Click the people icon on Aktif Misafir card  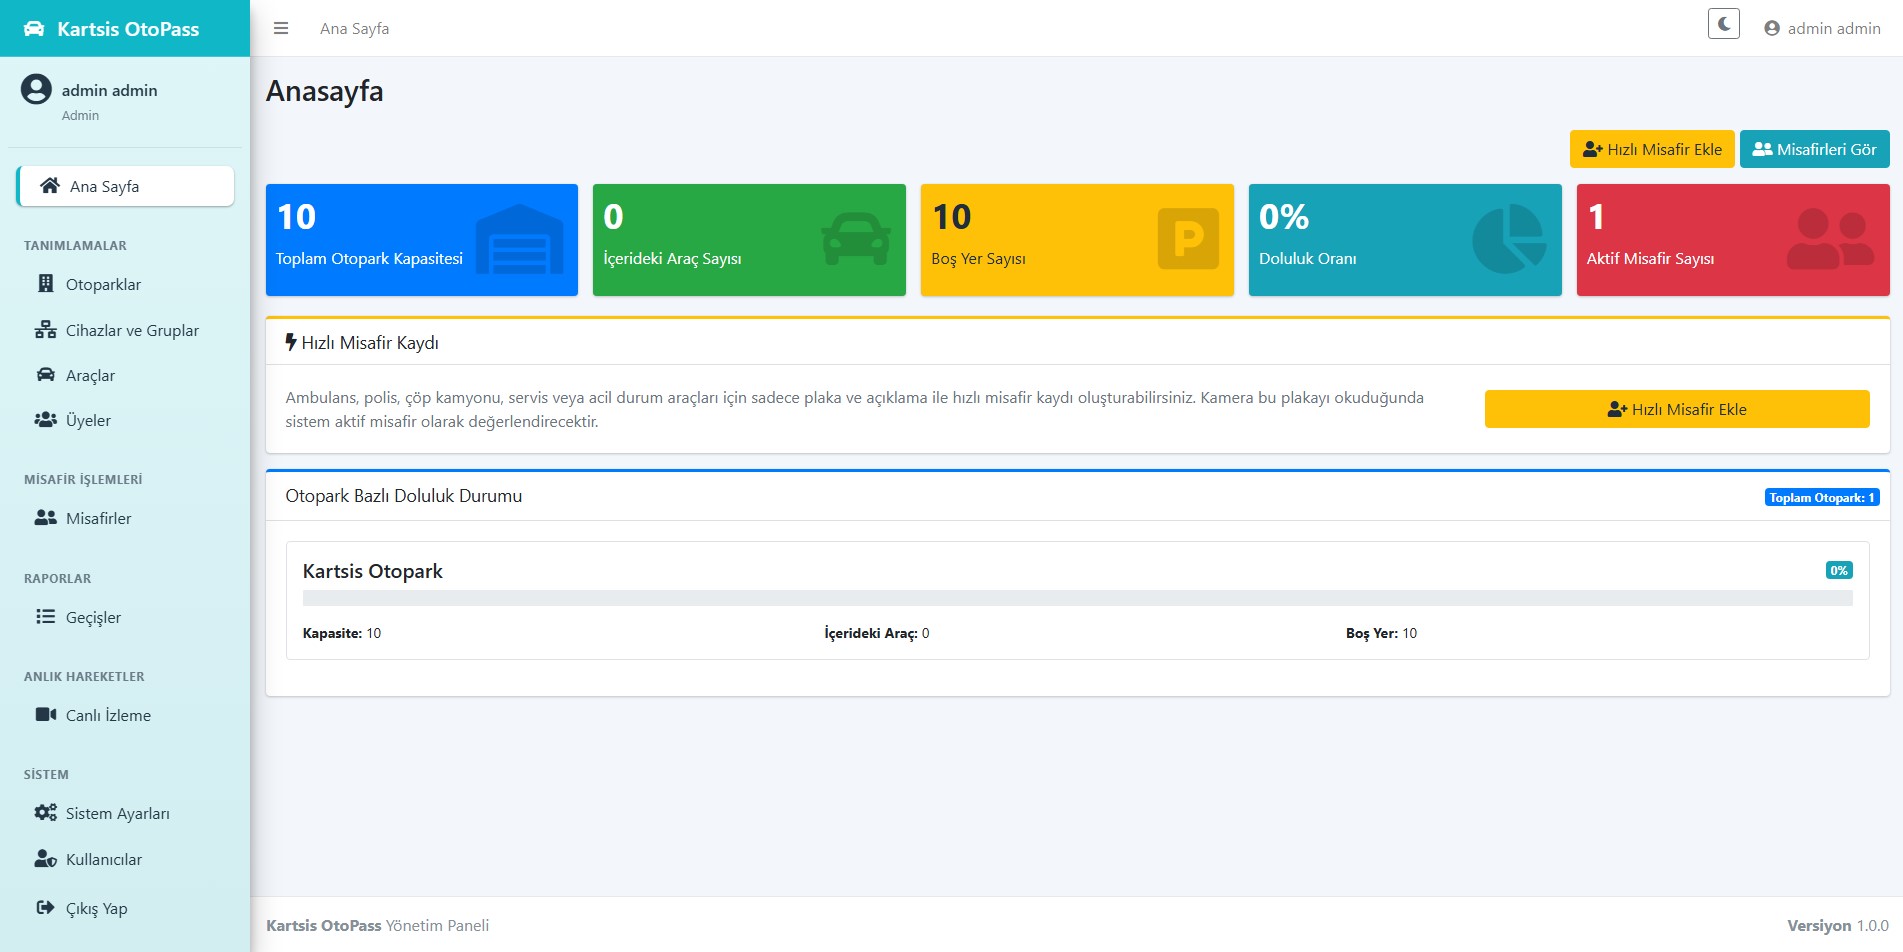(x=1830, y=239)
